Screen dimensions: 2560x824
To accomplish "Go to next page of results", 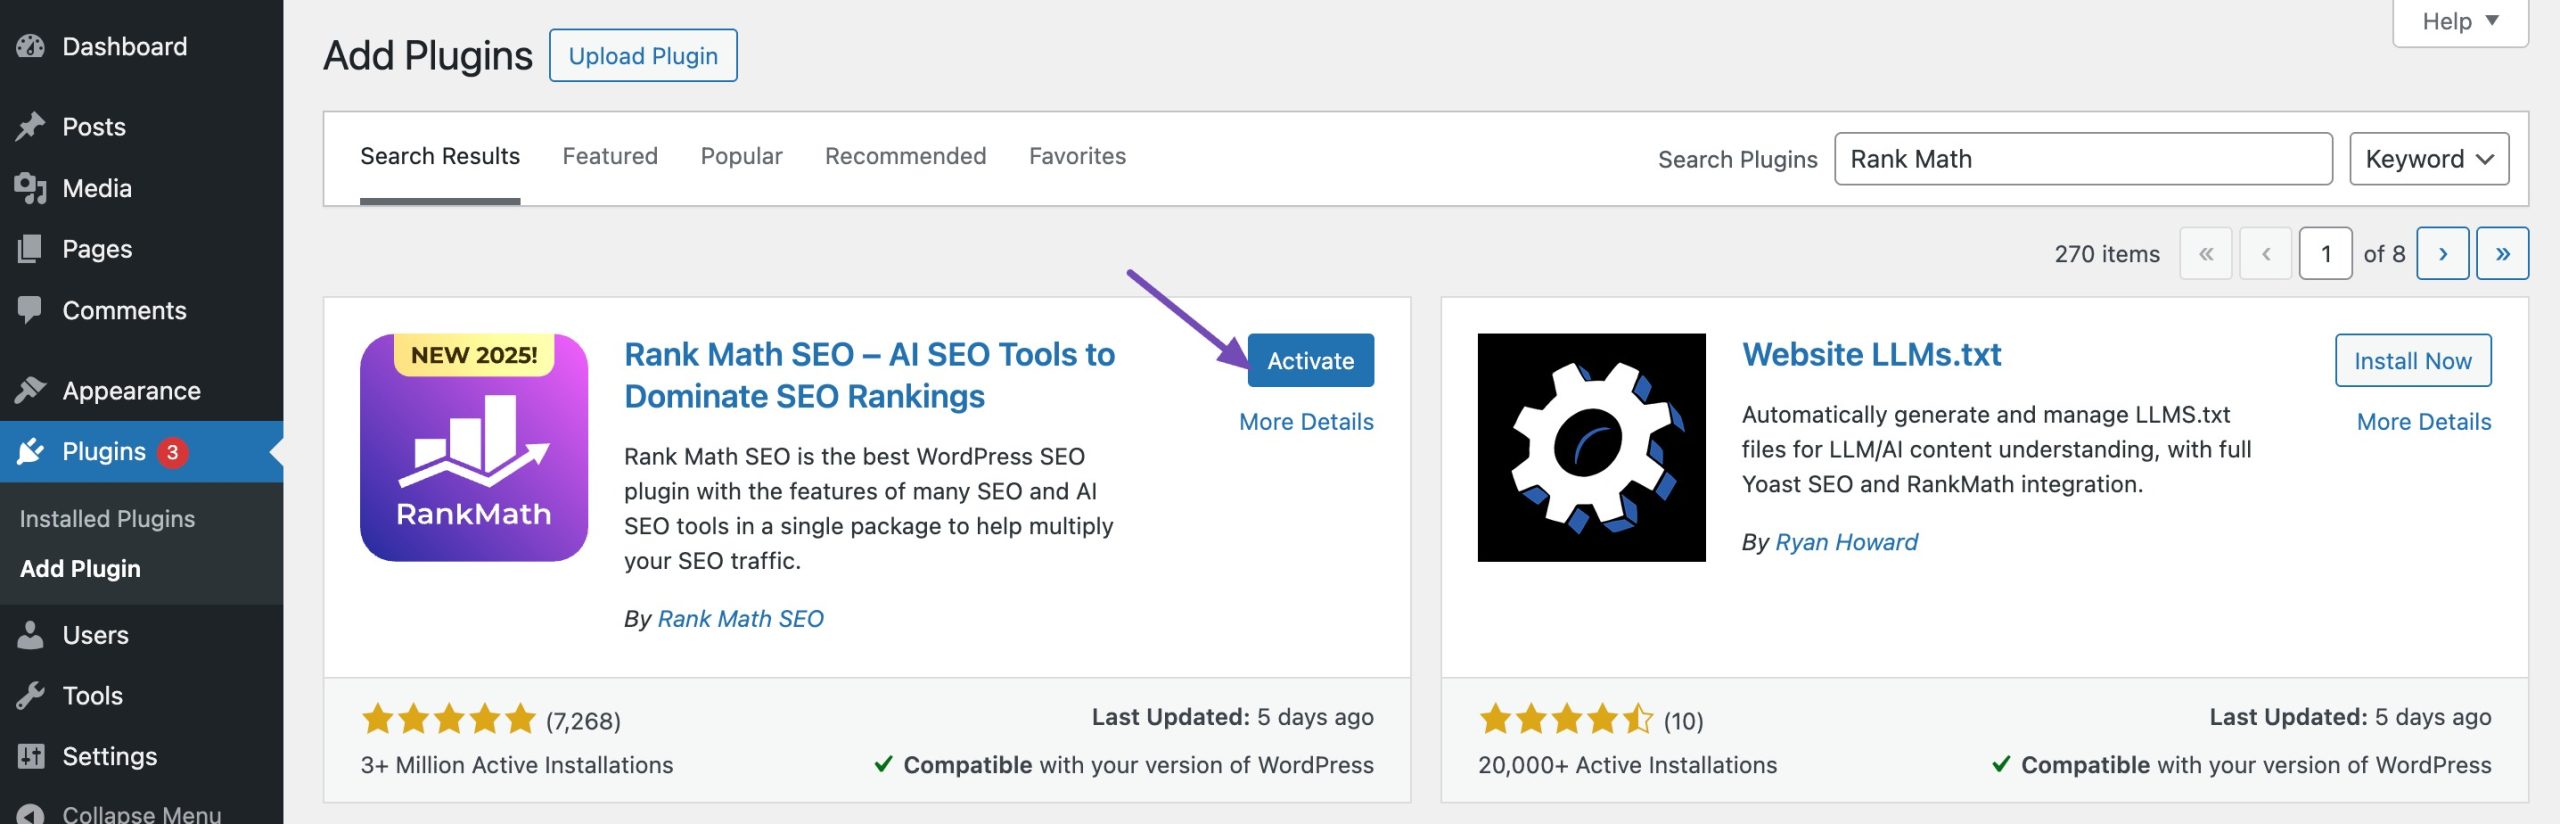I will [2442, 253].
